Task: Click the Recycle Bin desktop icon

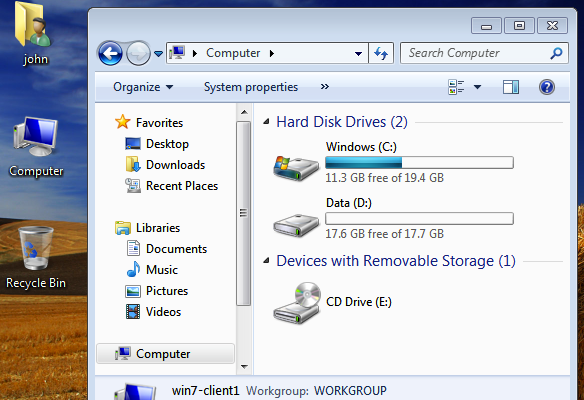Action: pos(36,258)
